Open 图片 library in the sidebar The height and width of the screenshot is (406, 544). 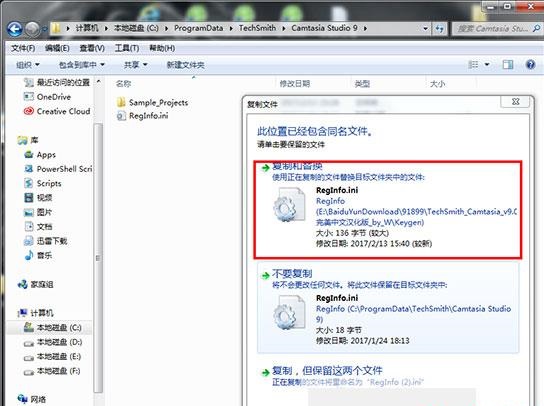(38, 212)
